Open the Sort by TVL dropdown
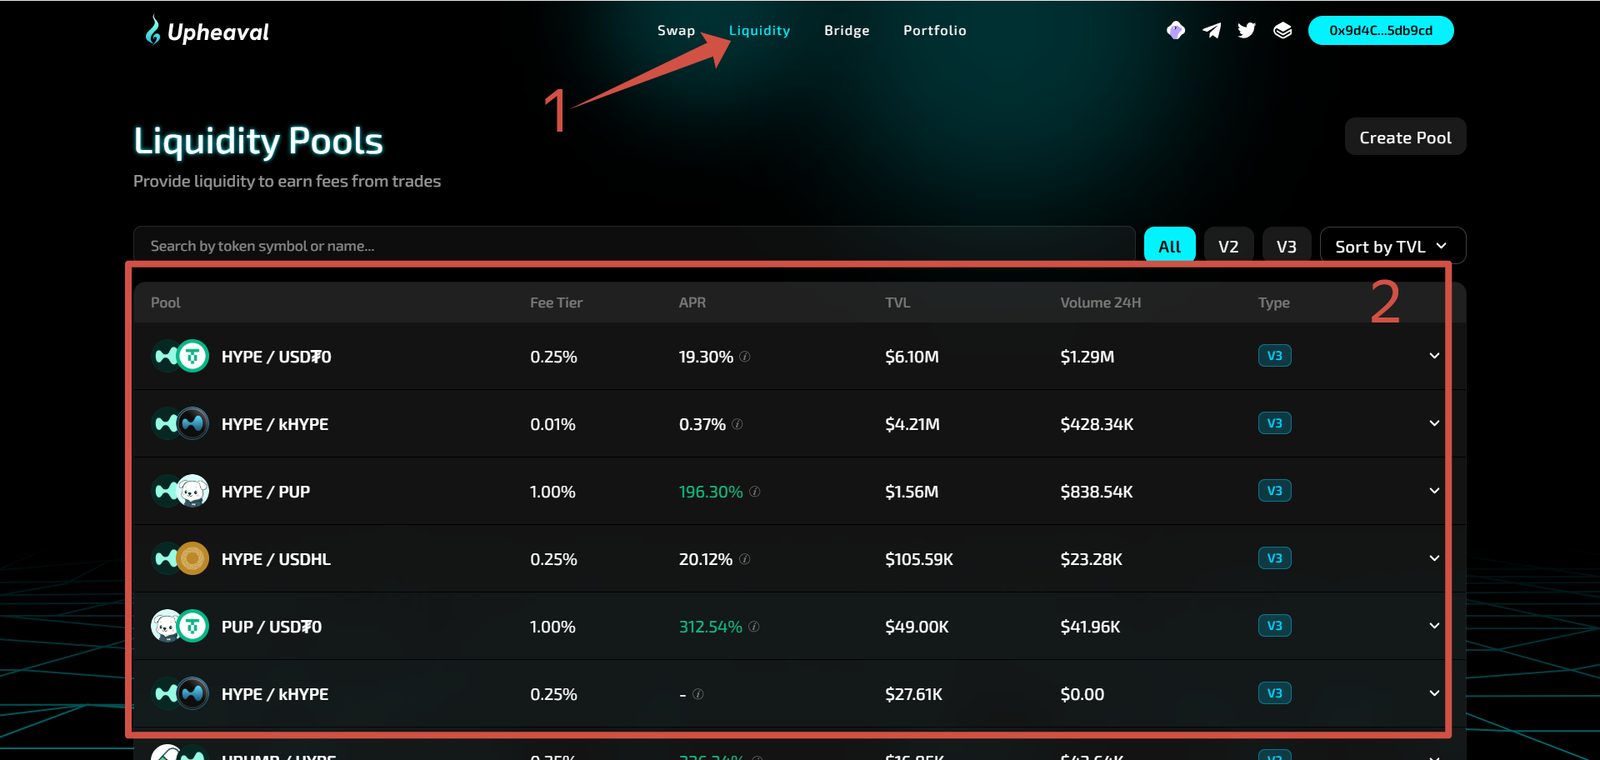Image resolution: width=1600 pixels, height=760 pixels. coord(1392,246)
